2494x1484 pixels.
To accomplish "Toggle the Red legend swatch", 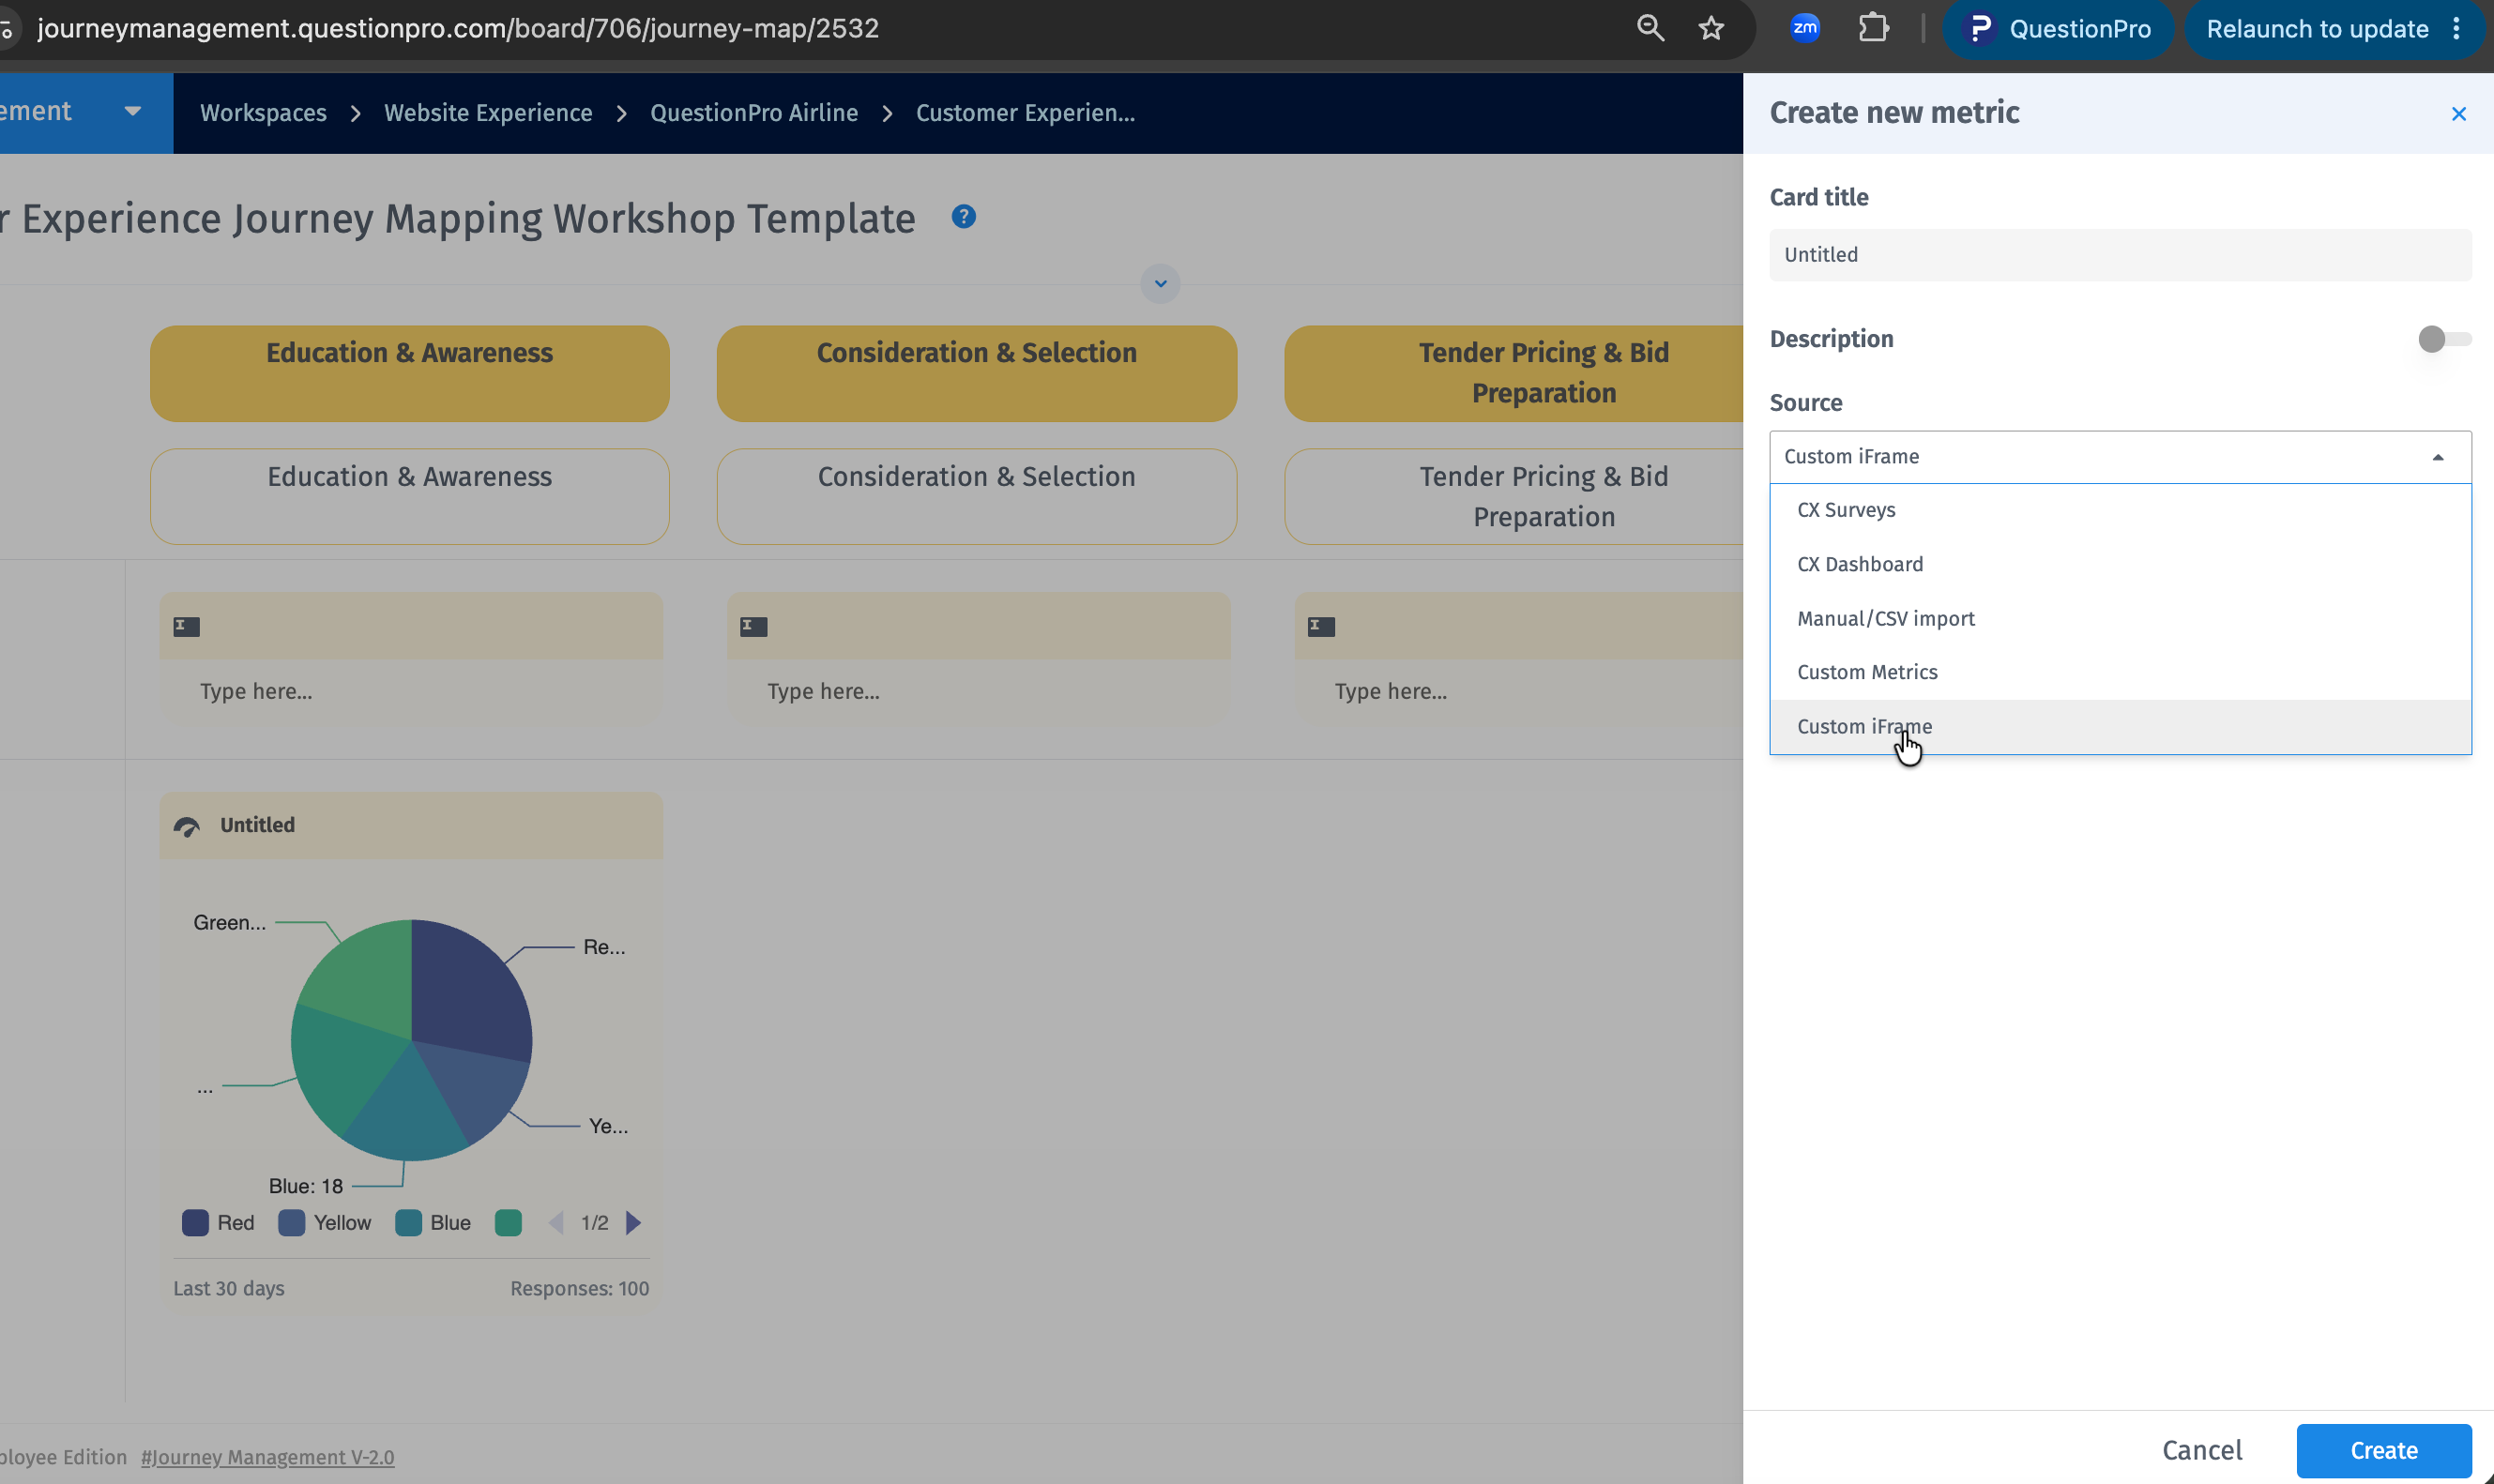I will [195, 1222].
